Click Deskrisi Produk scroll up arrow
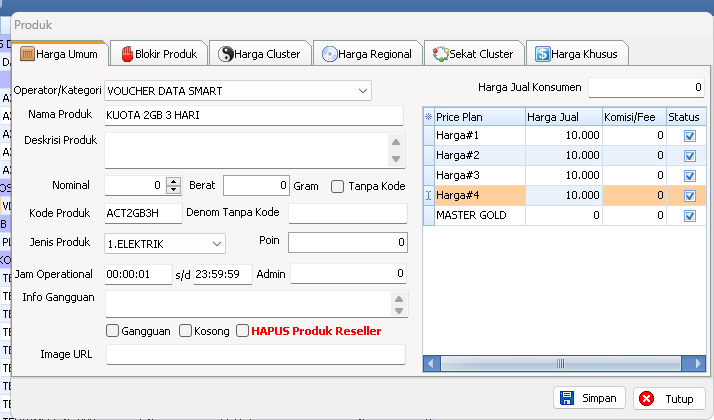 pos(396,142)
